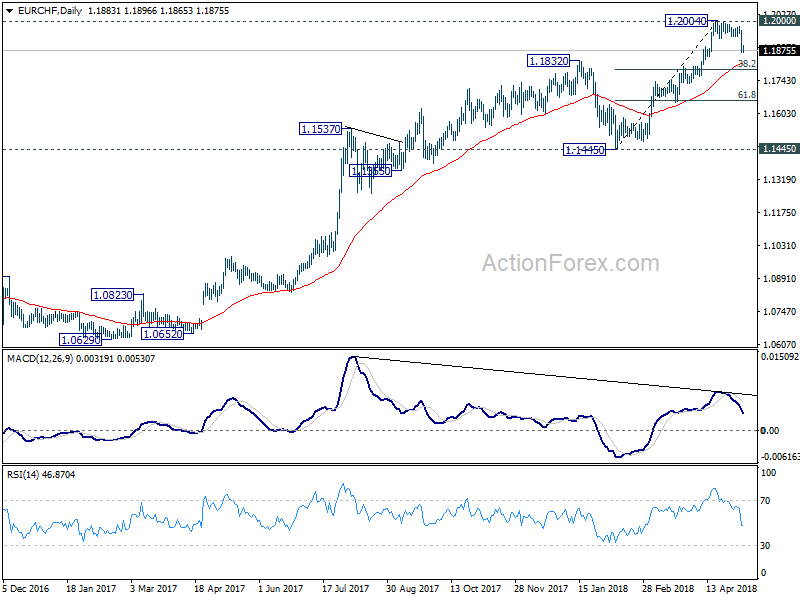Click the 1.18320 price label
800x600 pixels.
(x=548, y=61)
